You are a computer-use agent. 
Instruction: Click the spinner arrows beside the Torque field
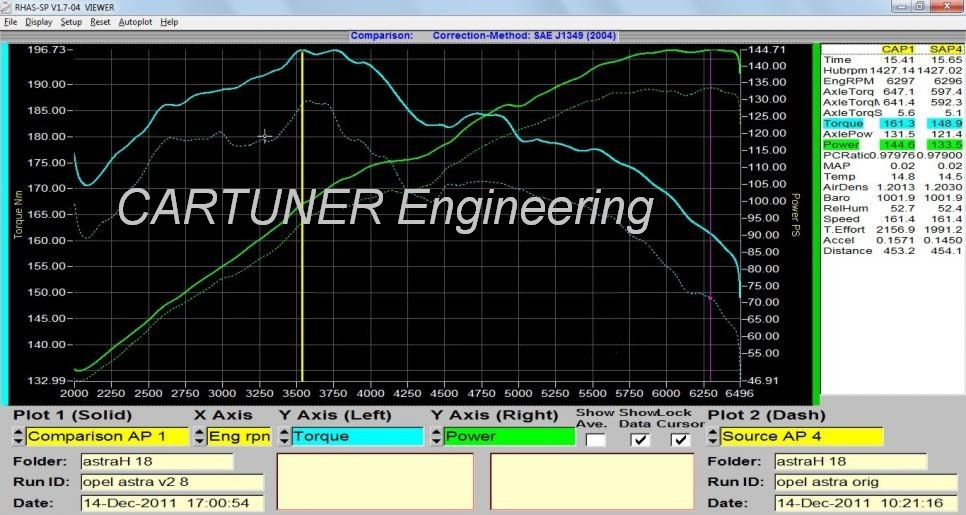[x=283, y=436]
